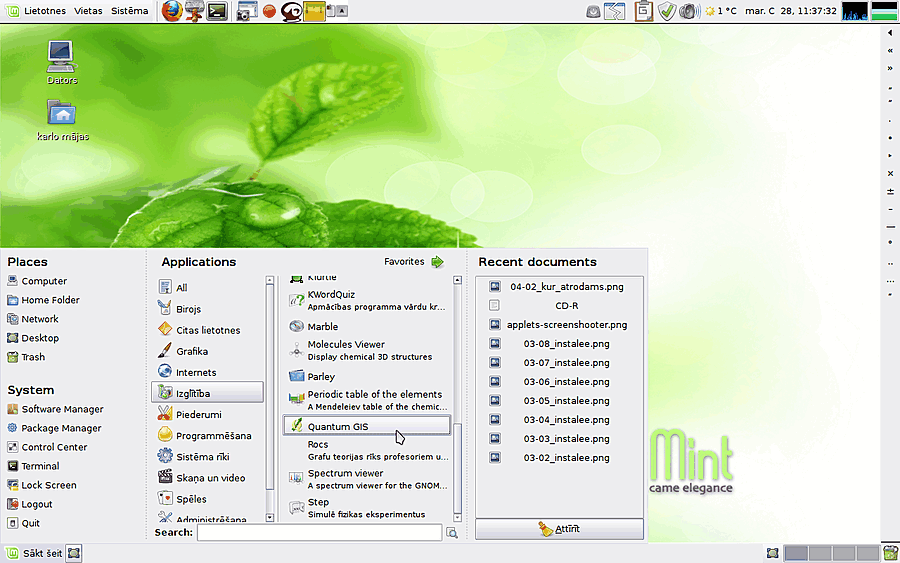Screen dimensions: 900x563
Task: Open recent file applets-screenshooter.png
Action: click(x=559, y=324)
